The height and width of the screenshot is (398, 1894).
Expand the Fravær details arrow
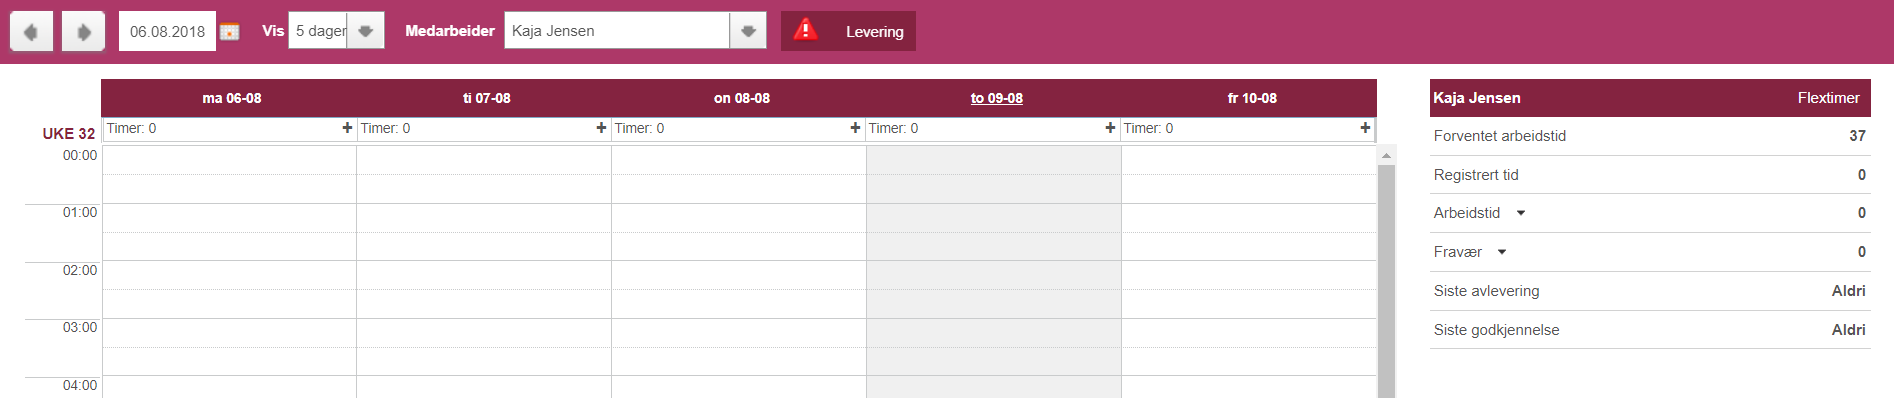[1502, 252]
